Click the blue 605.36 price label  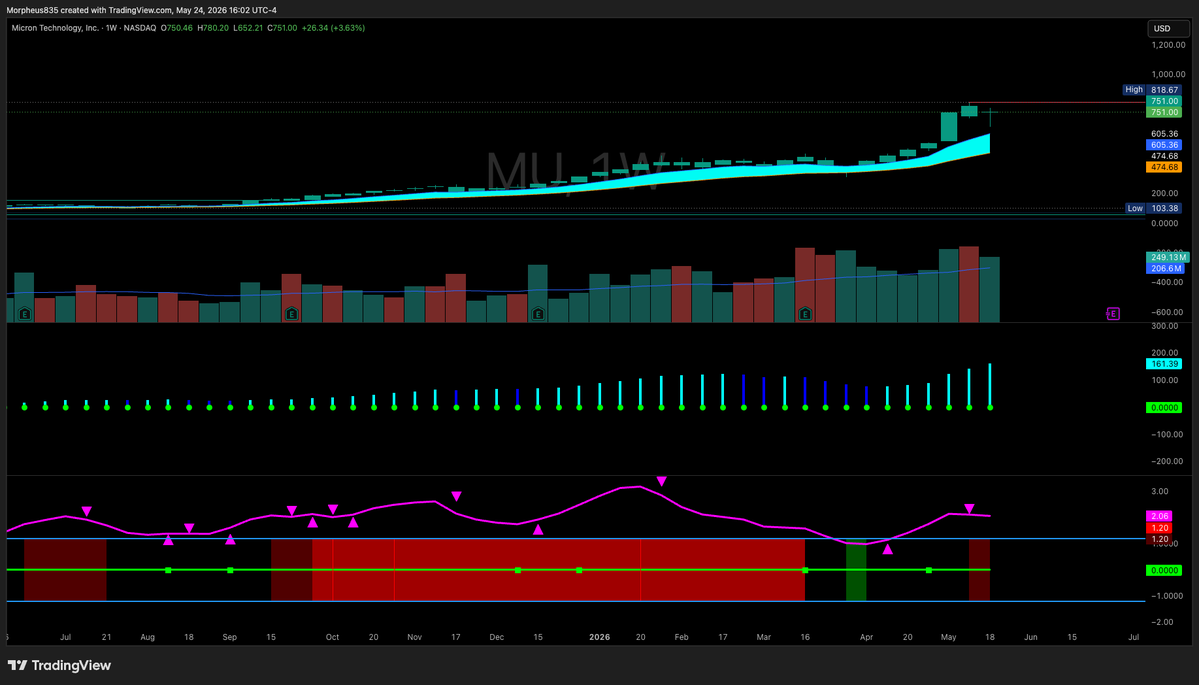[1164, 144]
